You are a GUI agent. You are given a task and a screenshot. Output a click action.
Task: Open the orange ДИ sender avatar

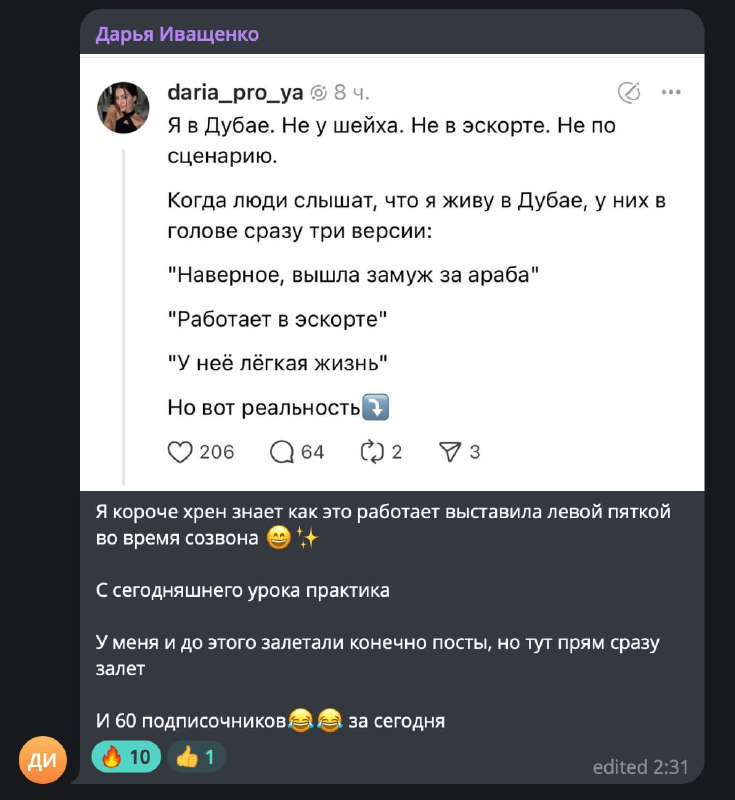43,760
